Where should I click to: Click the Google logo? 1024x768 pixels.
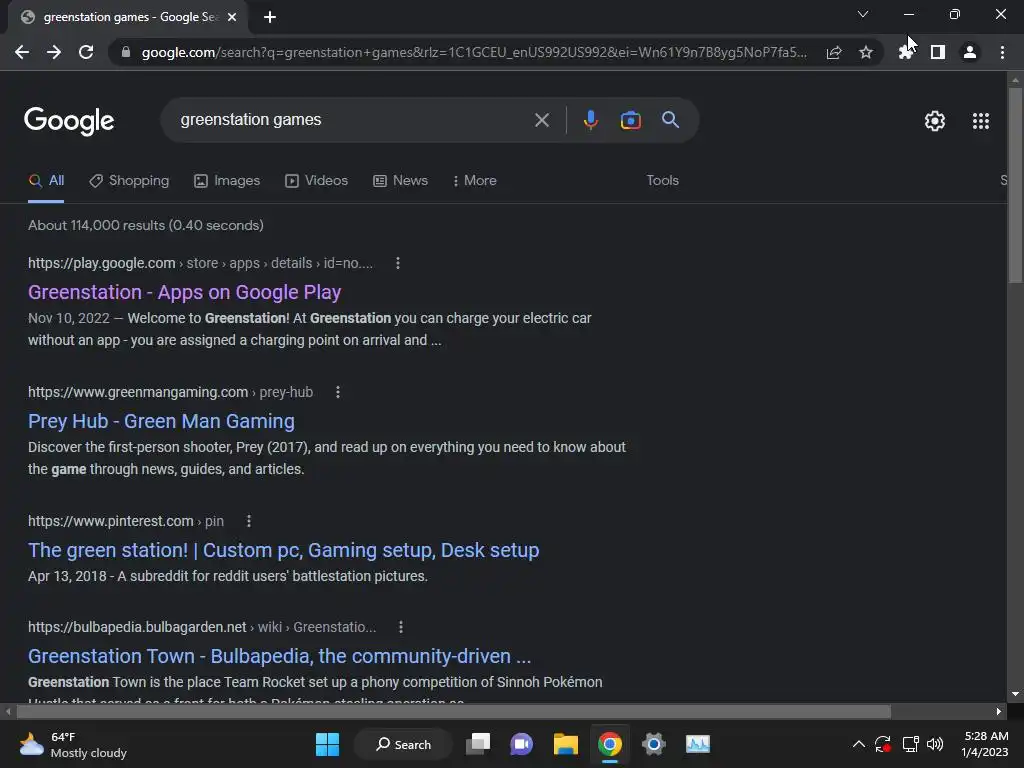69,121
